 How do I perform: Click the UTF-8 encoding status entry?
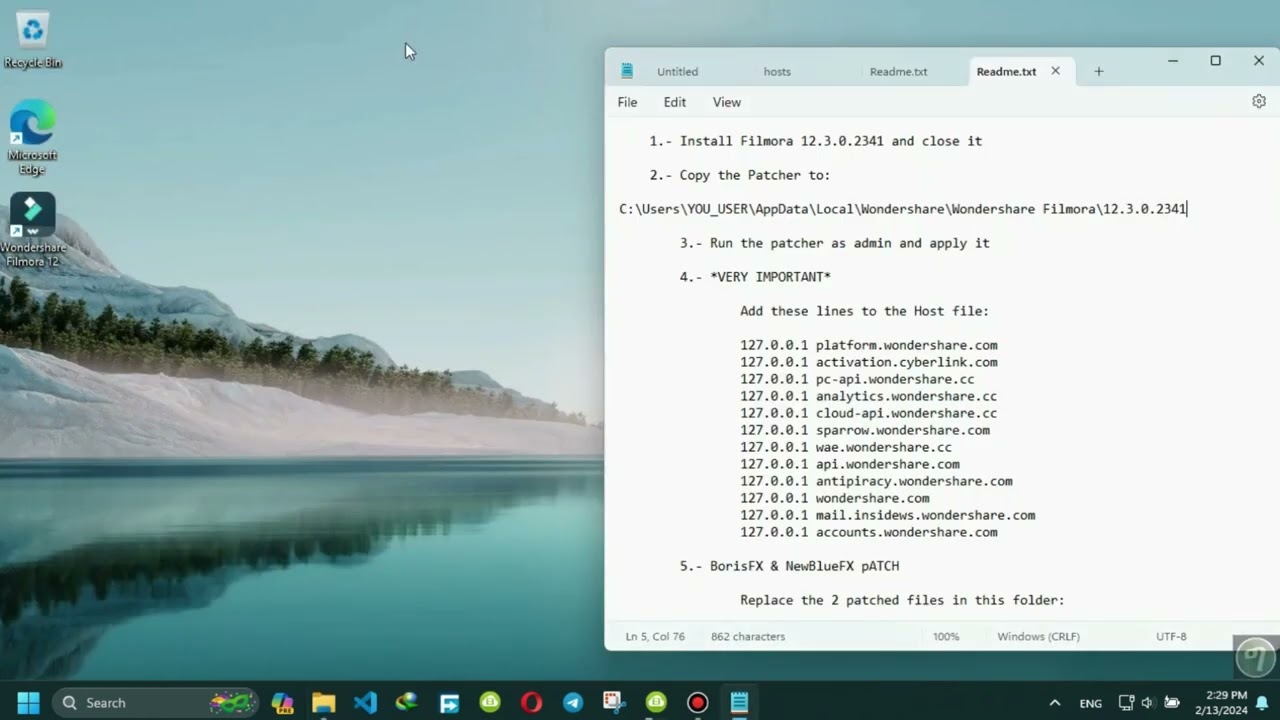tap(1171, 636)
